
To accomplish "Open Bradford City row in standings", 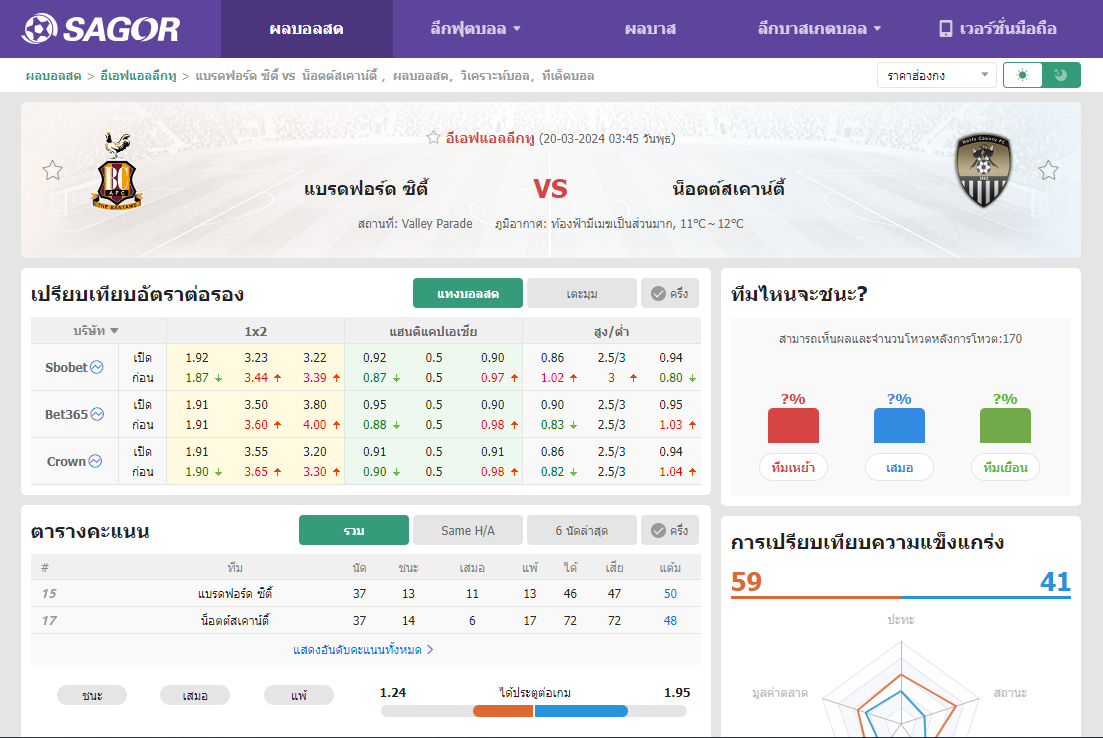I will (366, 593).
